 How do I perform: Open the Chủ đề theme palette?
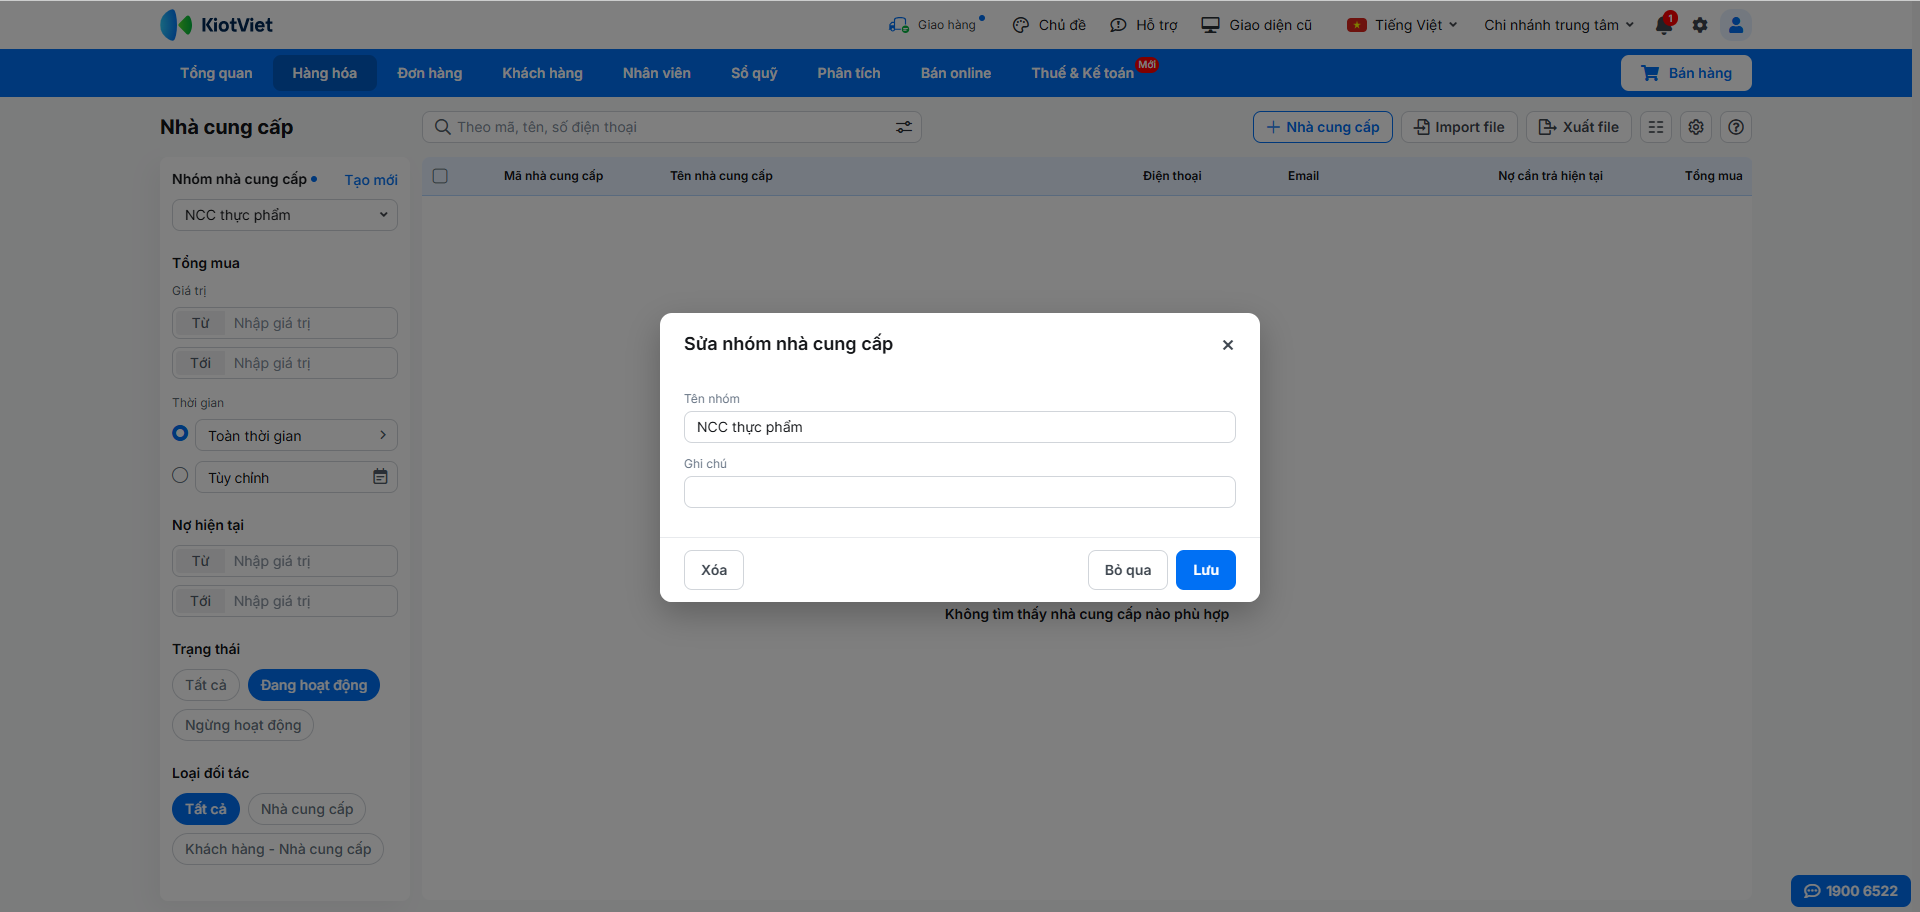pos(1049,25)
